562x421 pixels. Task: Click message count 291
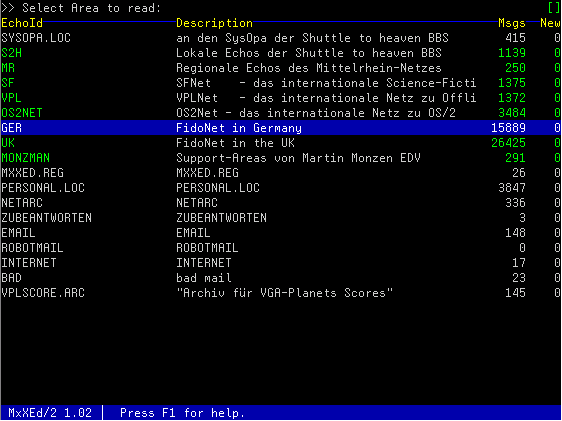pos(515,158)
